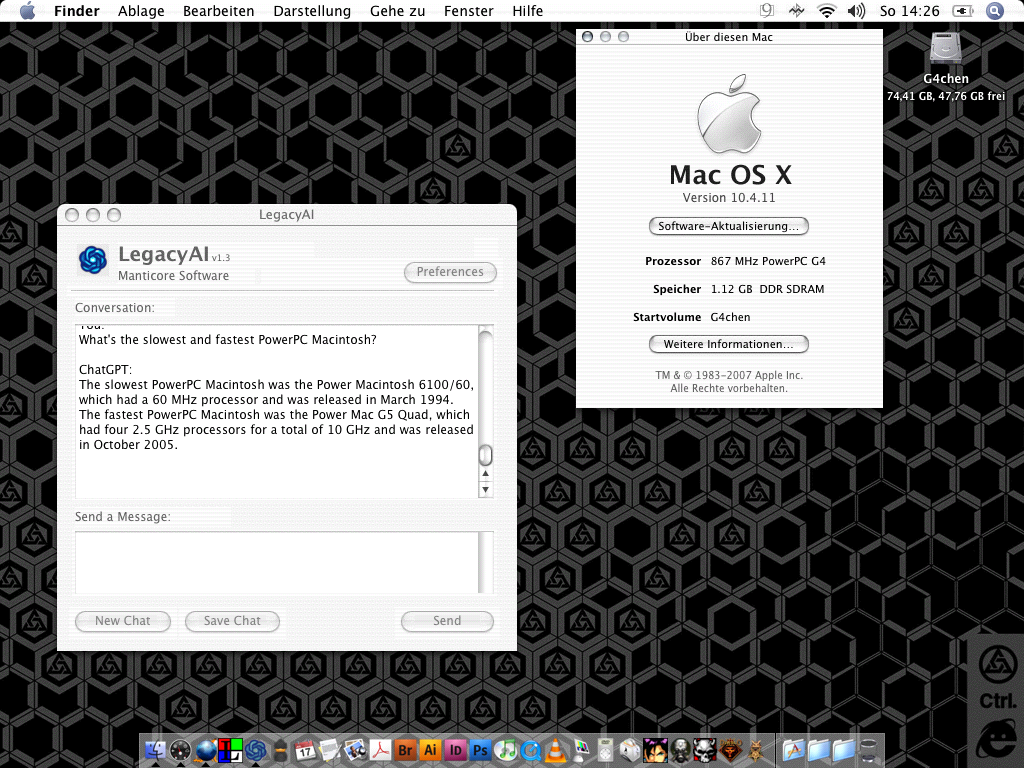Click the 'ChatGPT:' label in the conversation
This screenshot has height=768, width=1024.
(105, 370)
